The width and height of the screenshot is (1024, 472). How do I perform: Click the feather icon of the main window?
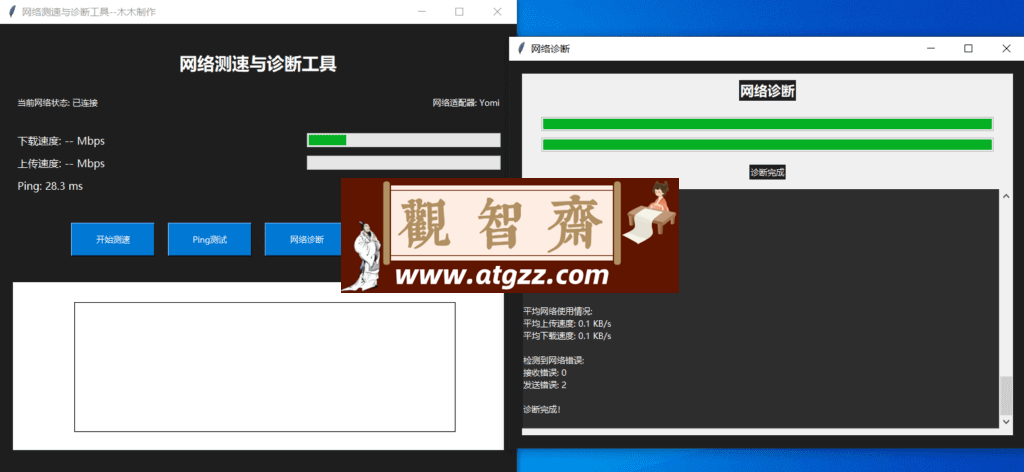point(11,12)
